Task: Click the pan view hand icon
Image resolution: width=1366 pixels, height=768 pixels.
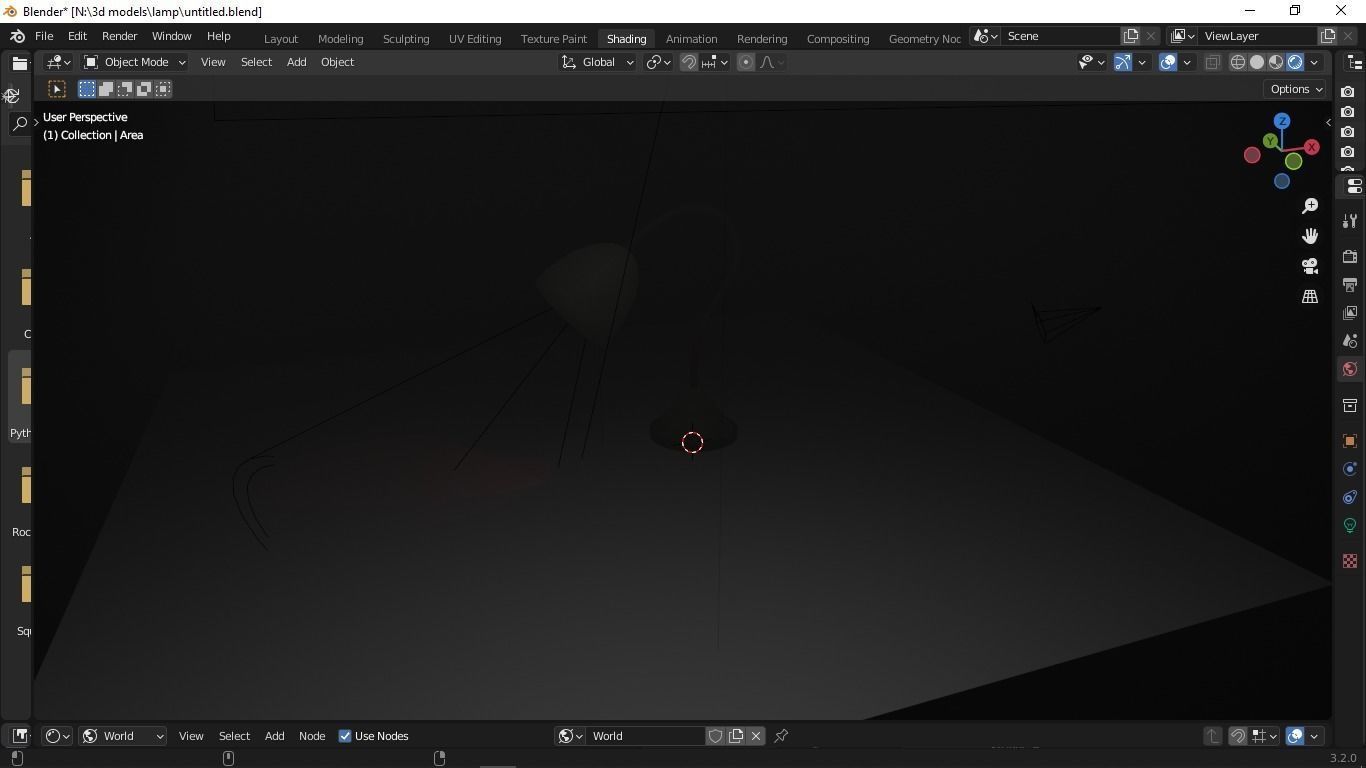Action: (1310, 236)
